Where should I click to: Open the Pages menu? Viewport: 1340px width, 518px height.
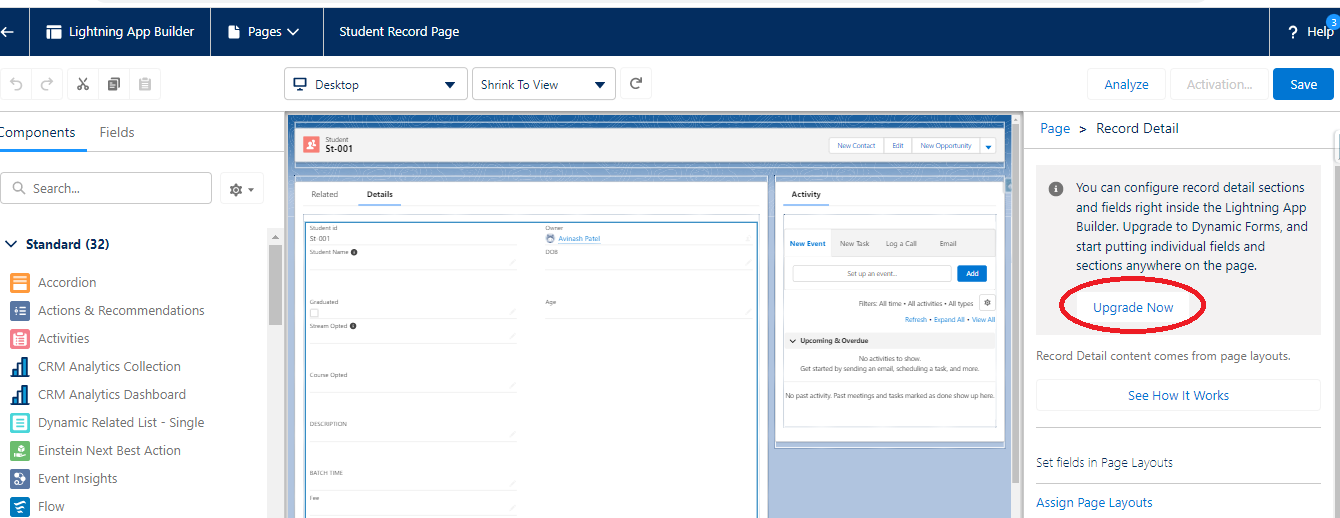pos(264,32)
